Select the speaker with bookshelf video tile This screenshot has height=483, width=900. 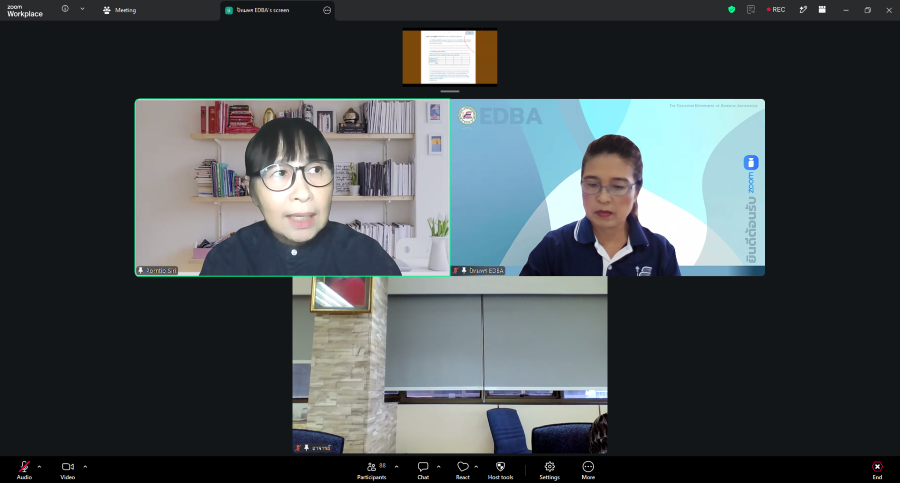pyautogui.click(x=293, y=188)
